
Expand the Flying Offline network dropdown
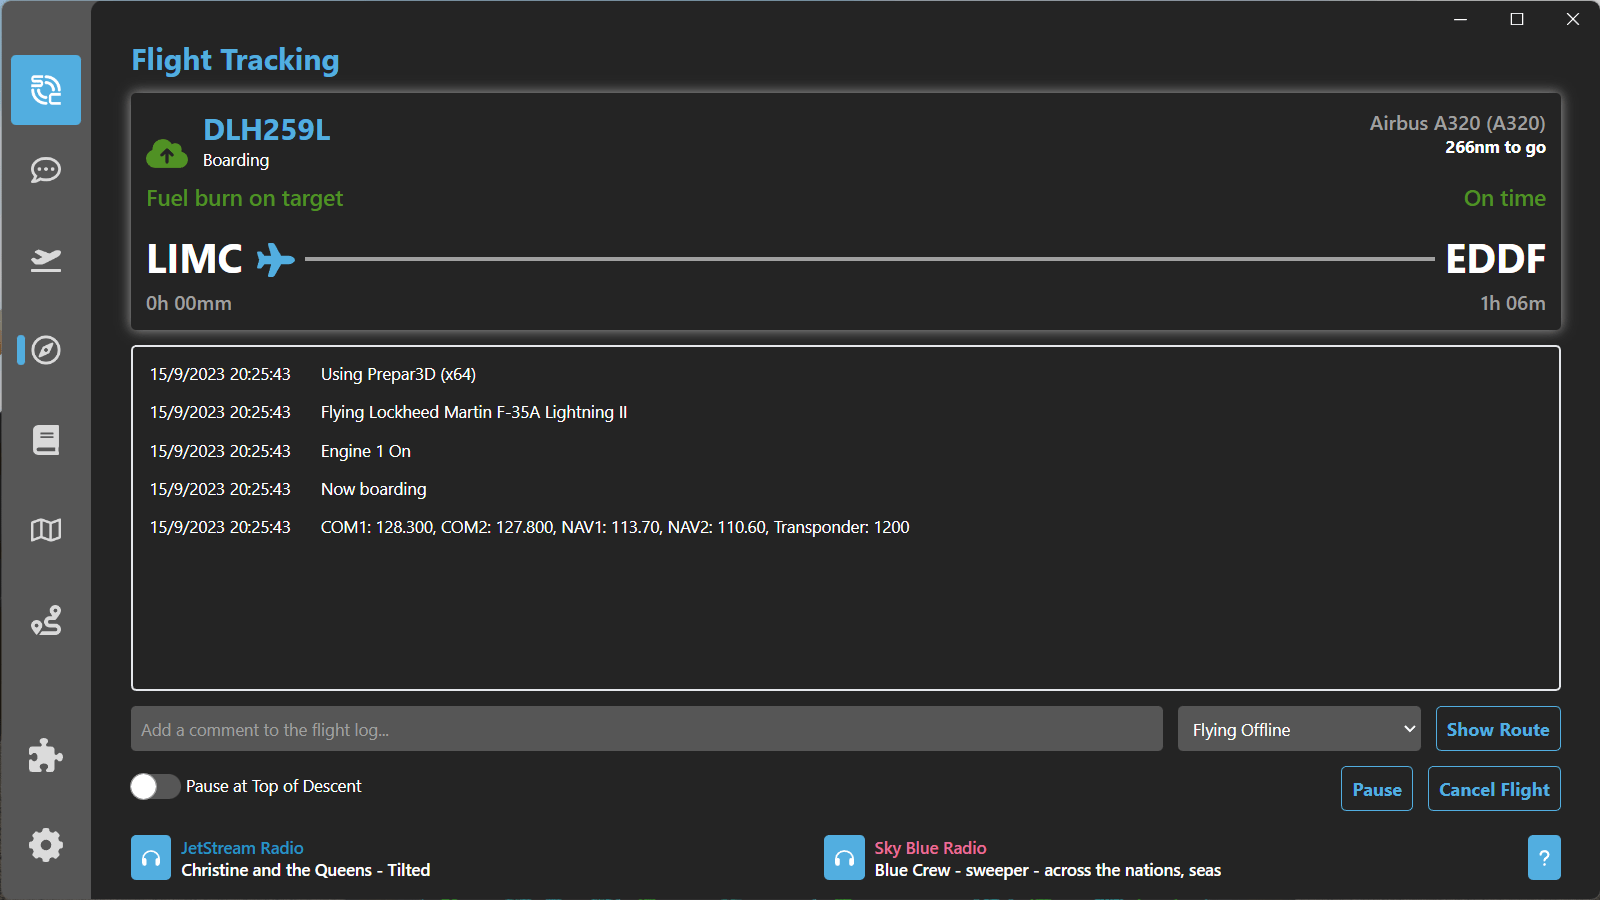1298,729
